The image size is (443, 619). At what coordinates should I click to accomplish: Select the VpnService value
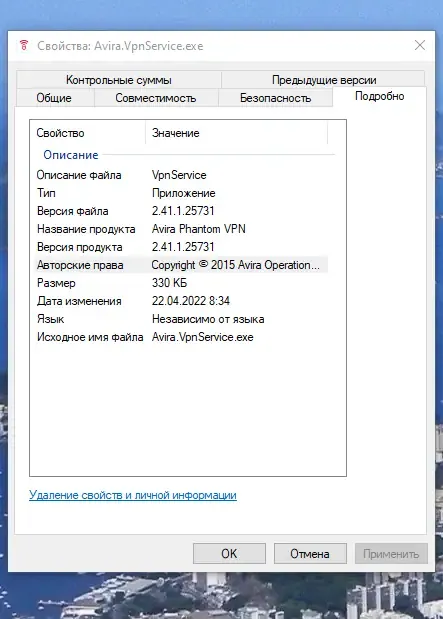179,175
